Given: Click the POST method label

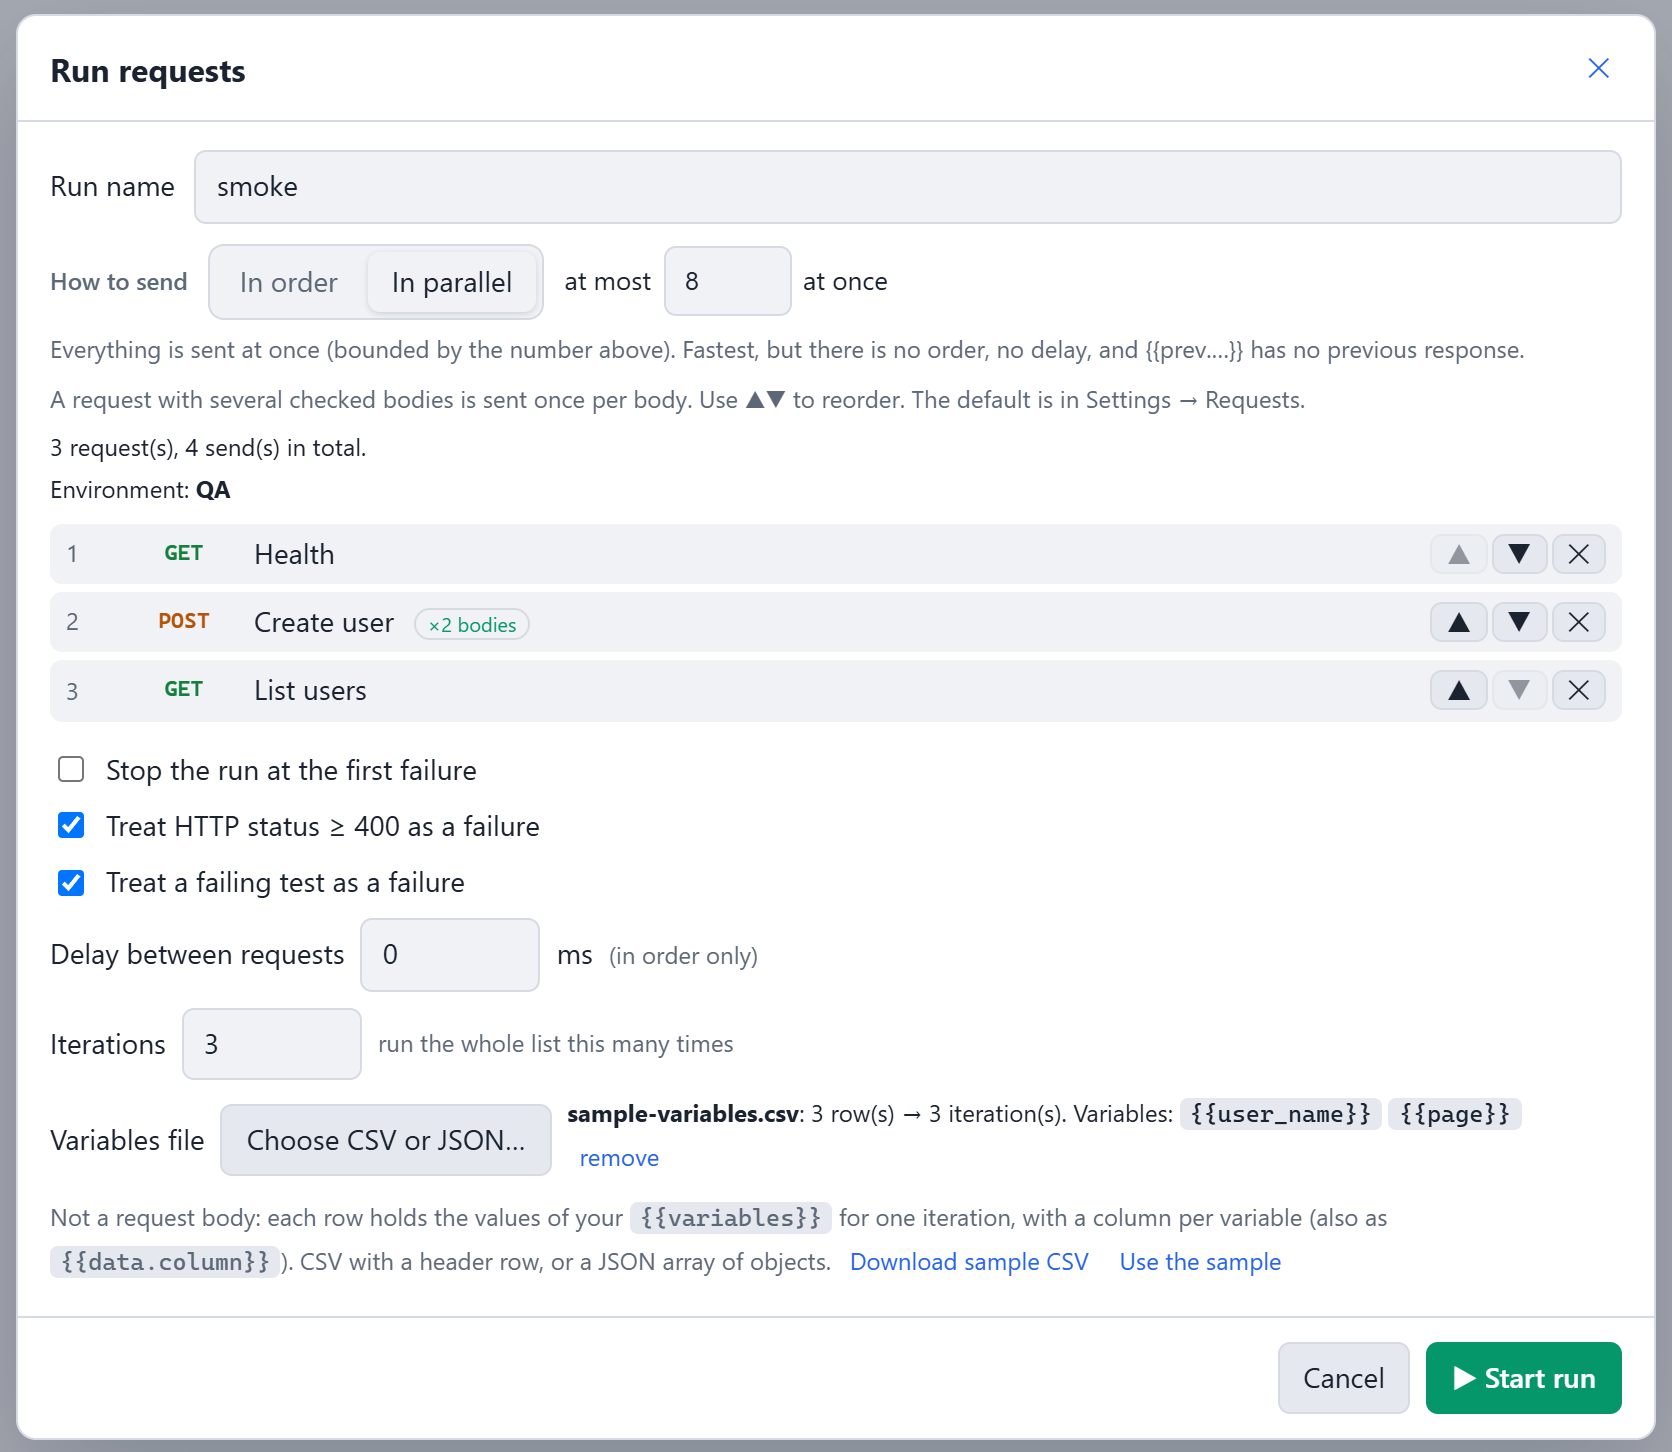Looking at the screenshot, I should [184, 621].
